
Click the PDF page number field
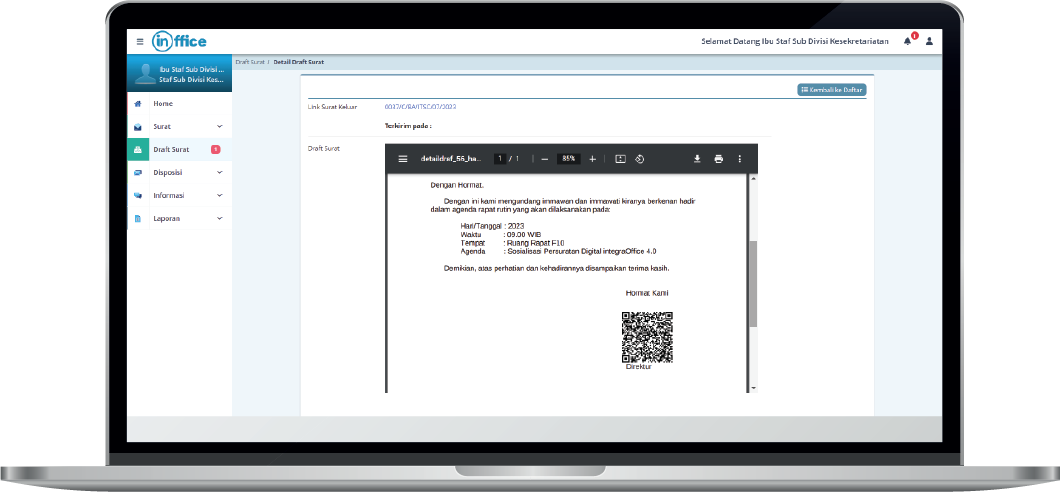click(499, 158)
